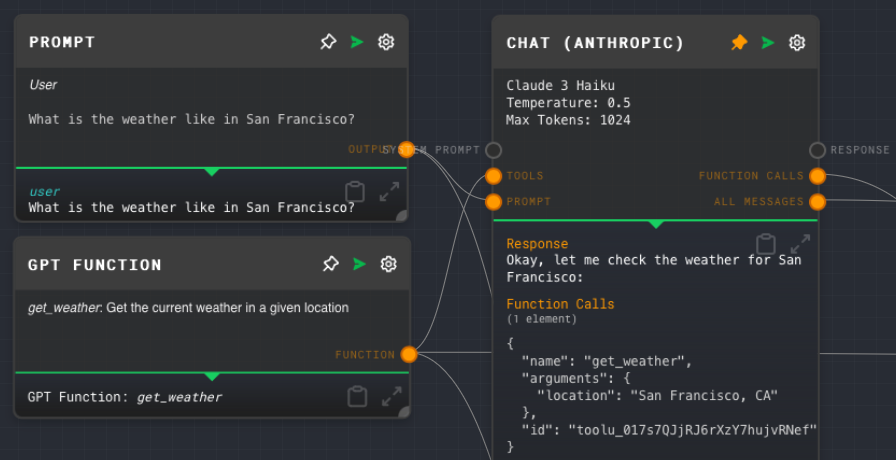
Task: Click the italic 'User' label in Prompt body
Action: click(x=43, y=85)
